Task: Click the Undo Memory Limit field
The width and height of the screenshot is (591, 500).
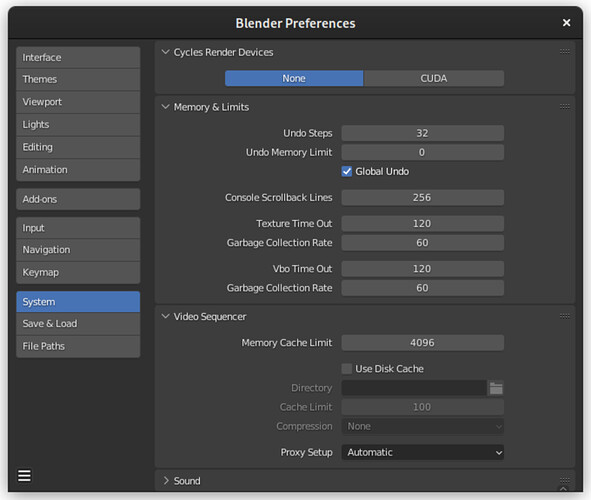Action: click(423, 152)
